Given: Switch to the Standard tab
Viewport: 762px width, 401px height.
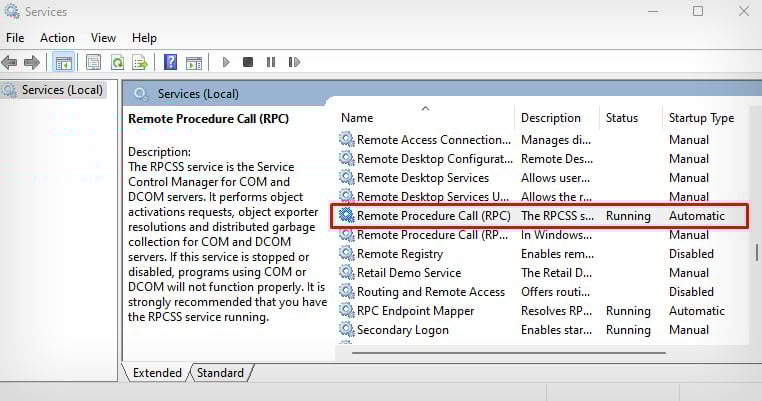Looking at the screenshot, I should (220, 373).
